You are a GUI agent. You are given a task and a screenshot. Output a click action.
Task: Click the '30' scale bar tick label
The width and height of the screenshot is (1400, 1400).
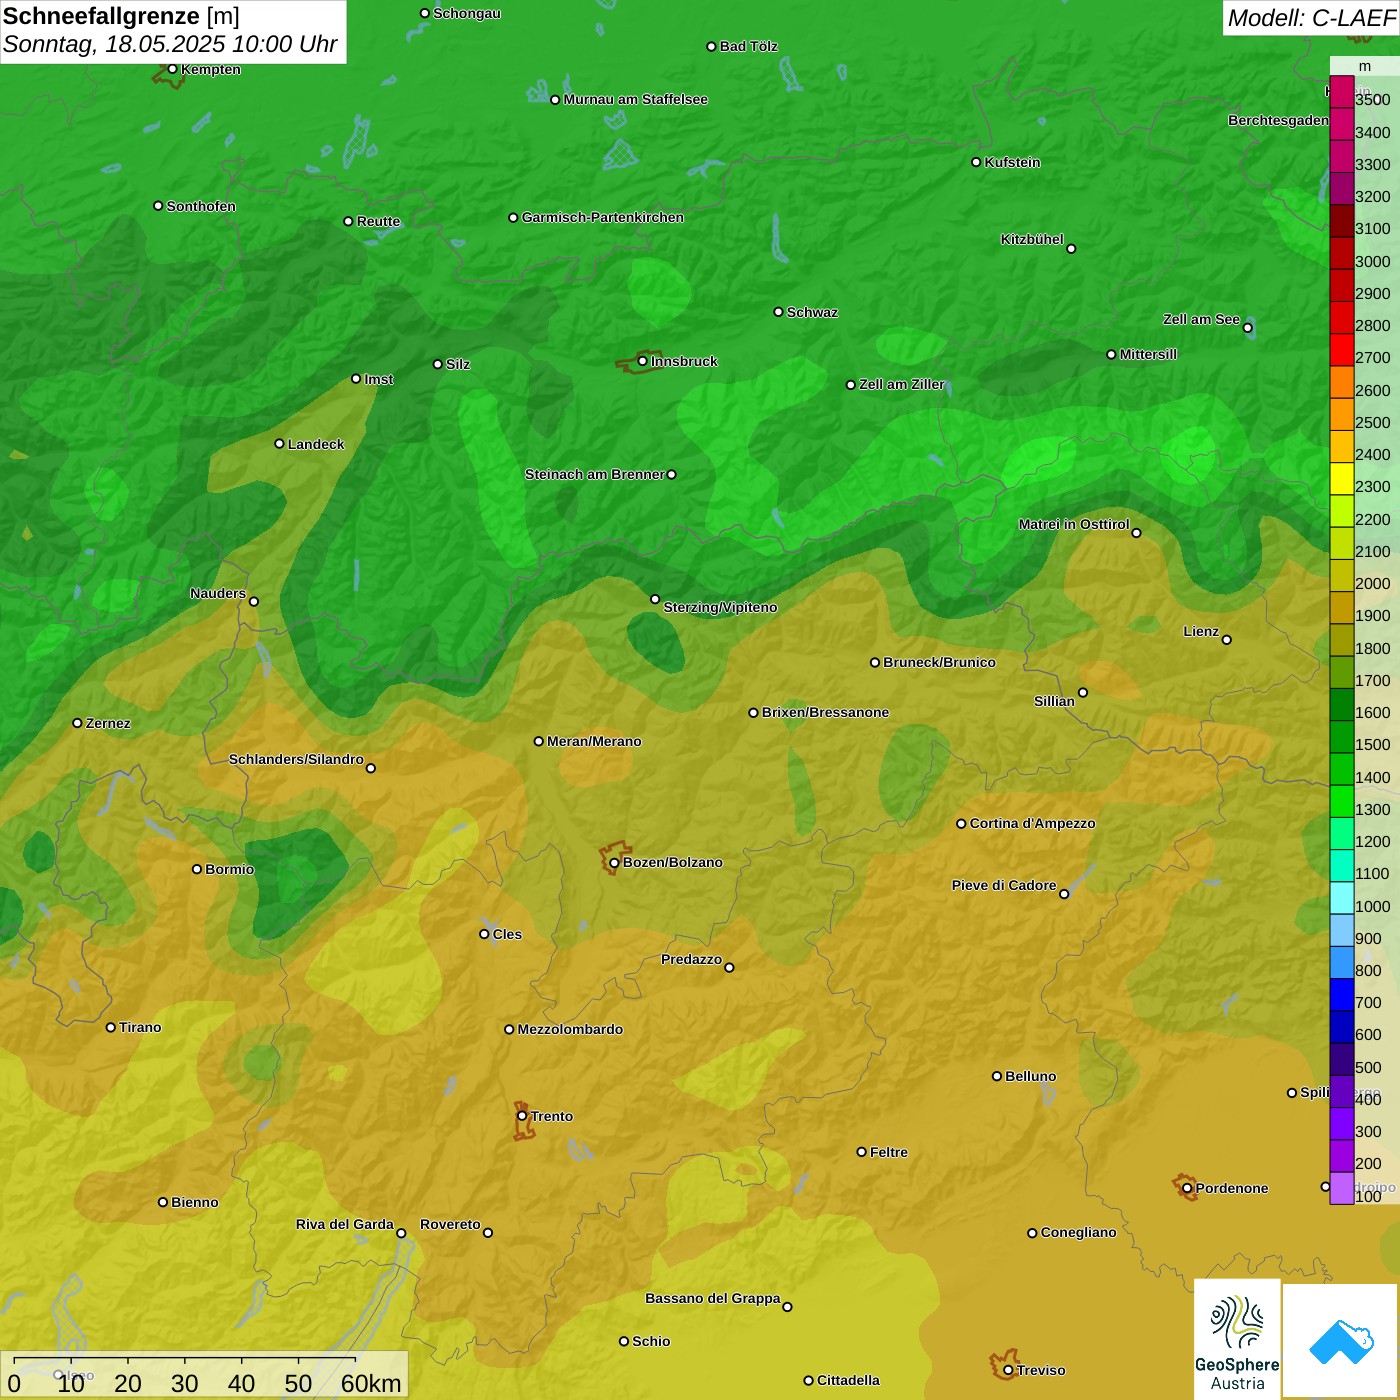point(185,1383)
